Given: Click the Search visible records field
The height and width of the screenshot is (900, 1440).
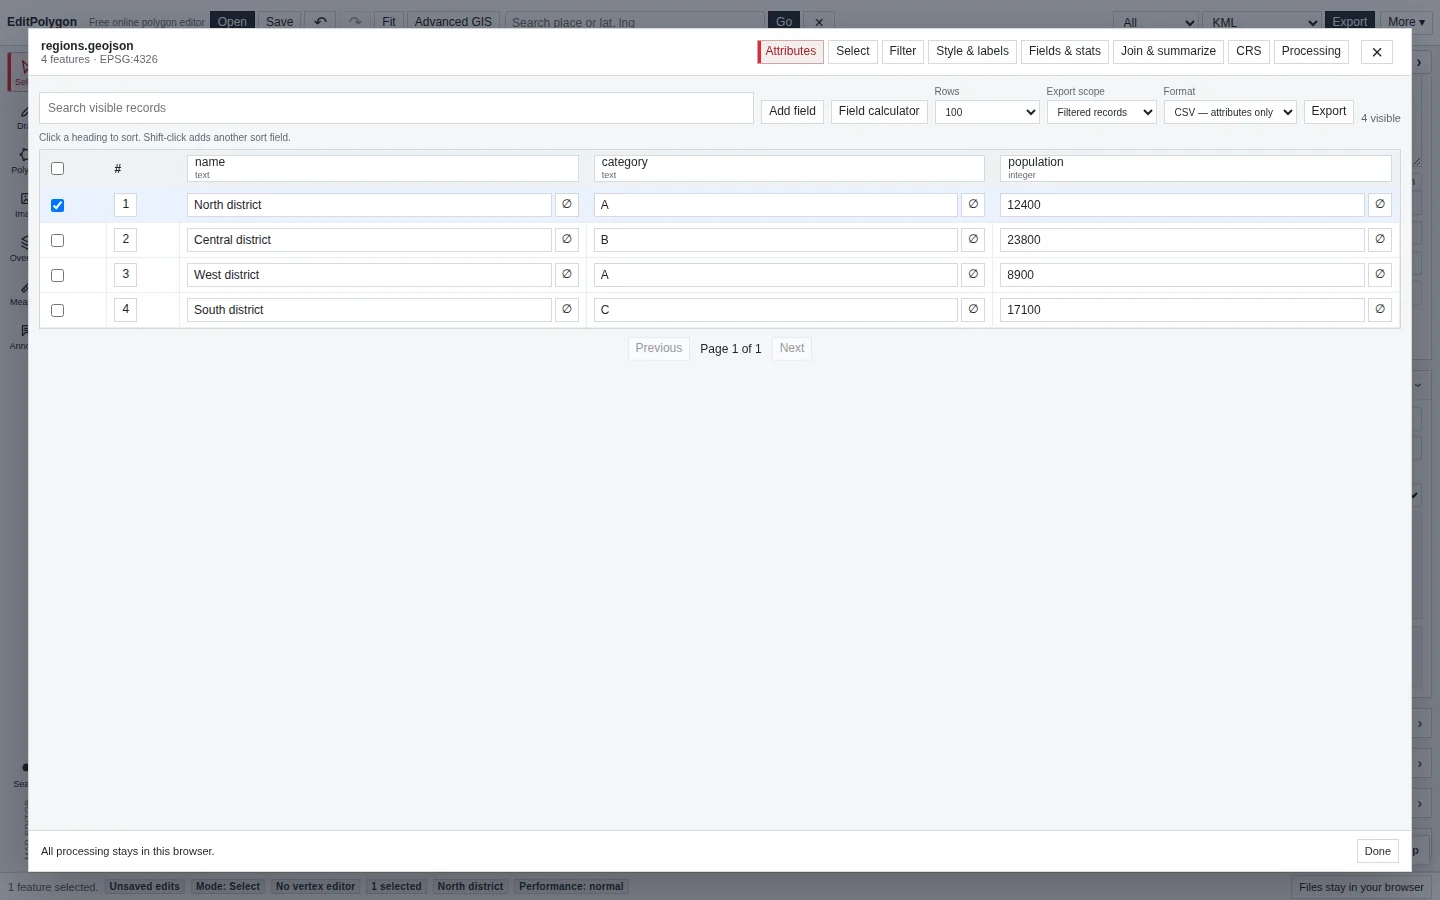Looking at the screenshot, I should pos(396,108).
